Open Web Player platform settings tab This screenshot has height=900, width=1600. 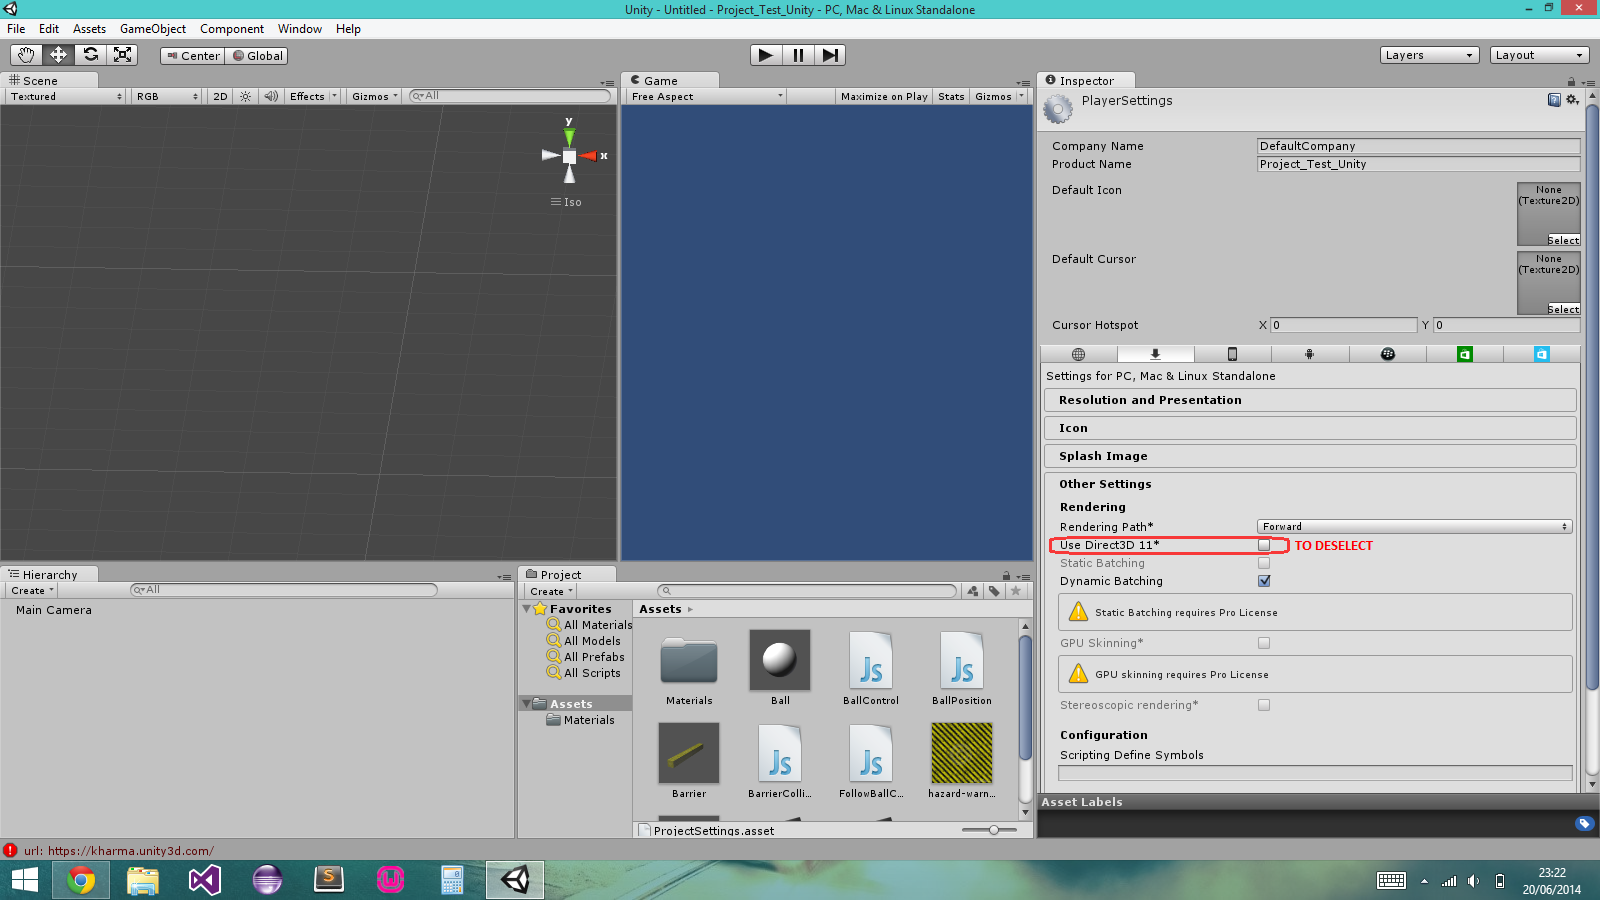1078,354
